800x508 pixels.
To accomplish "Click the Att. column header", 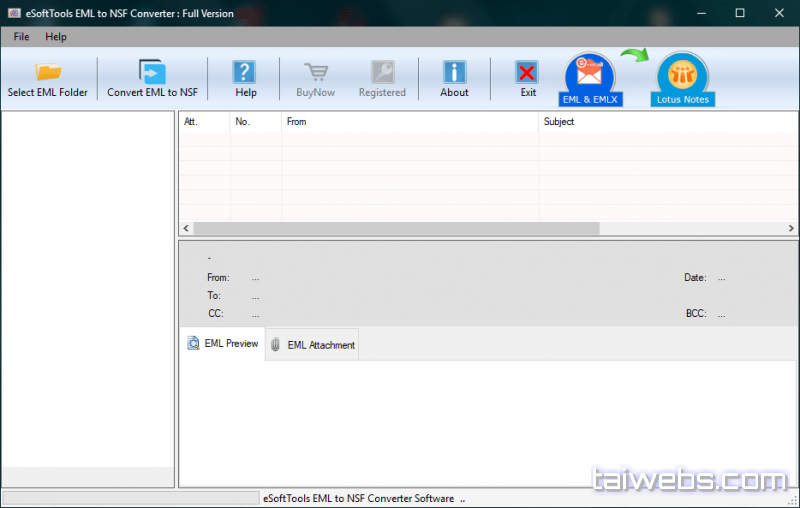I will (x=204, y=122).
